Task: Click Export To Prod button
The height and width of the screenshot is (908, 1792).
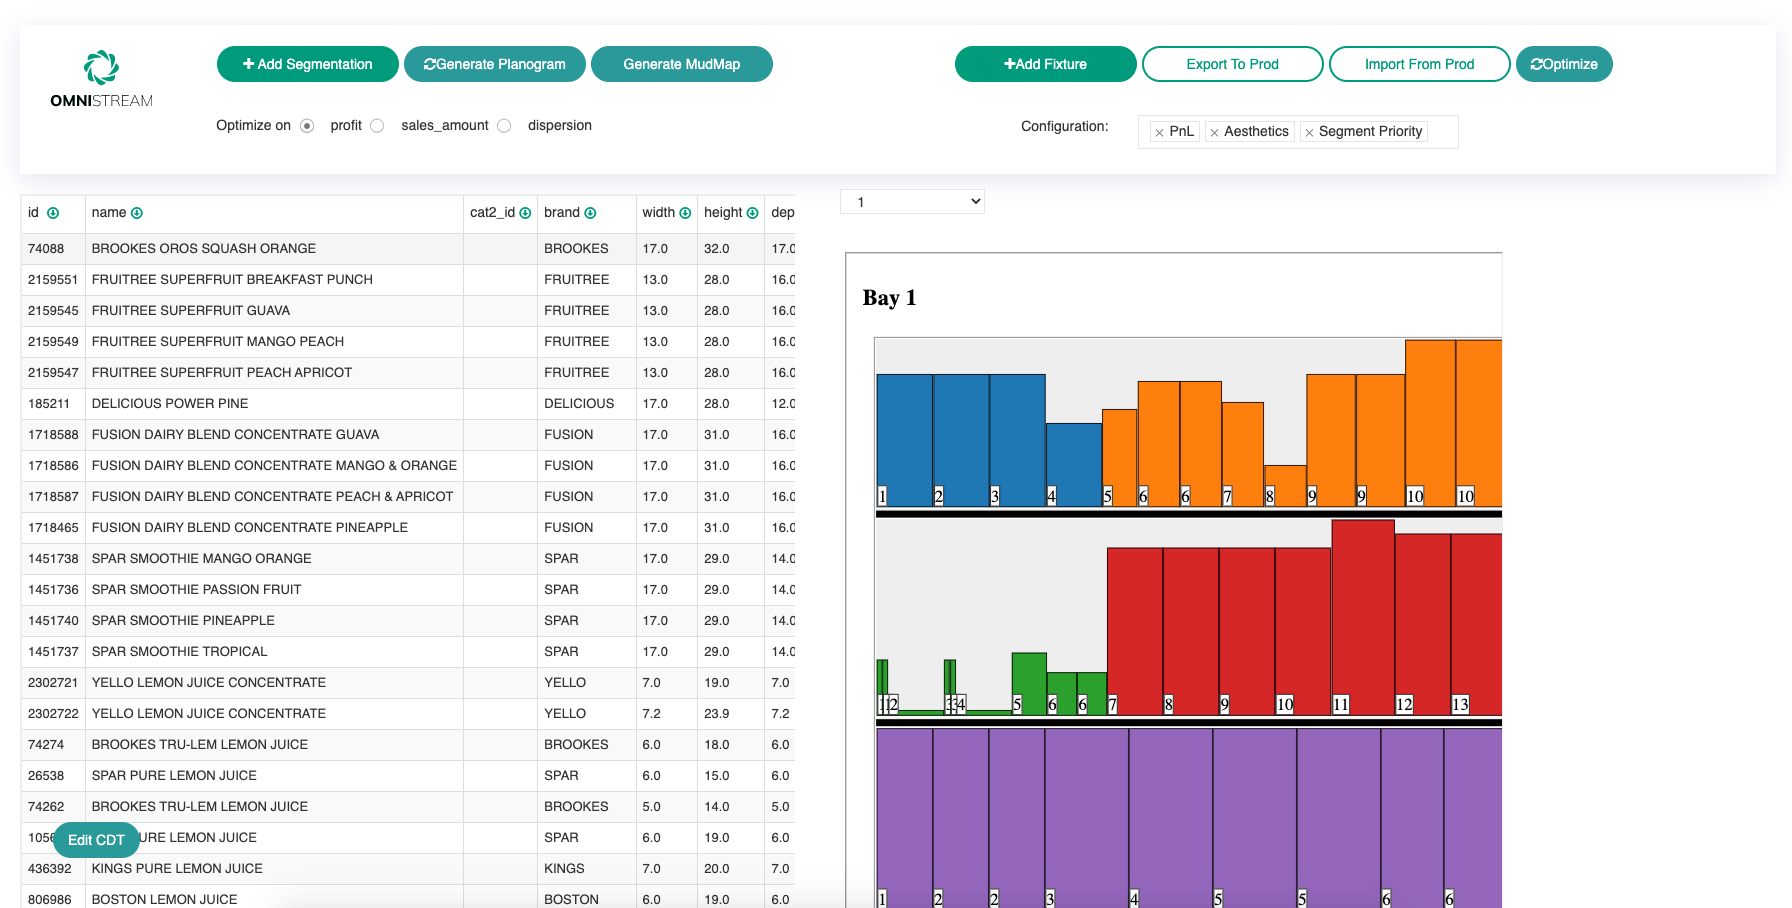Action: click(1233, 64)
